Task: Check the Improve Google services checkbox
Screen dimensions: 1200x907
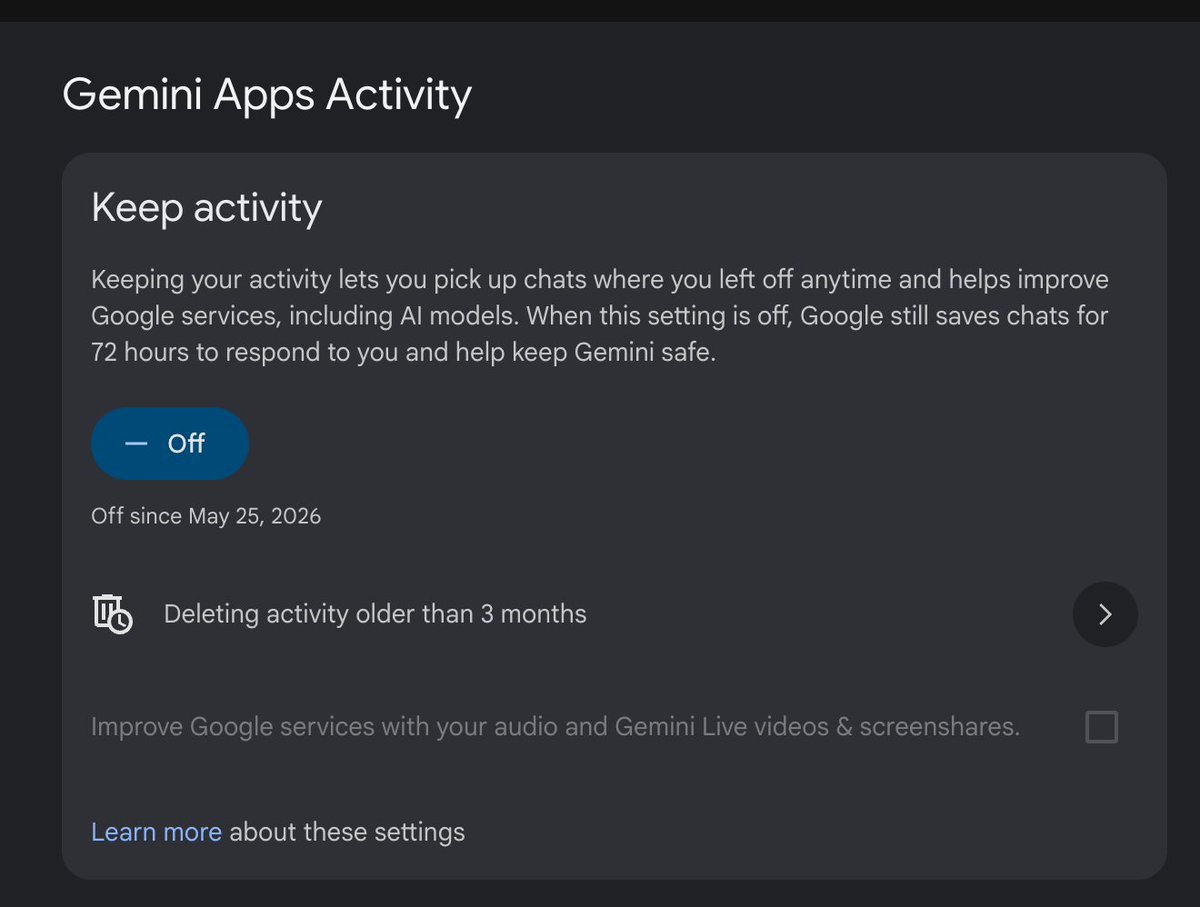Action: 1101,727
